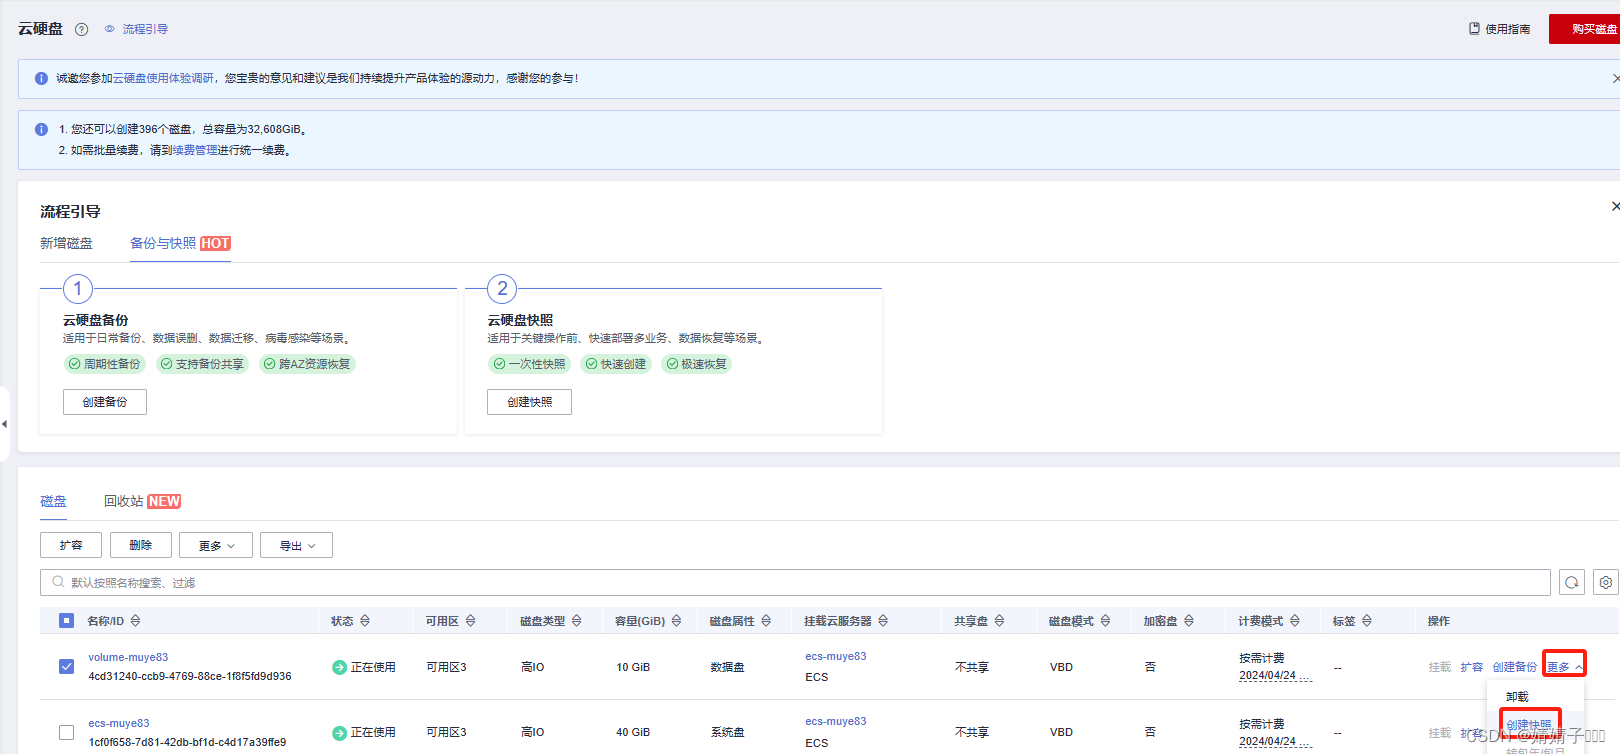This screenshot has height=754, width=1620.
Task: Click the 扩容 toolbar button
Action: (x=71, y=545)
